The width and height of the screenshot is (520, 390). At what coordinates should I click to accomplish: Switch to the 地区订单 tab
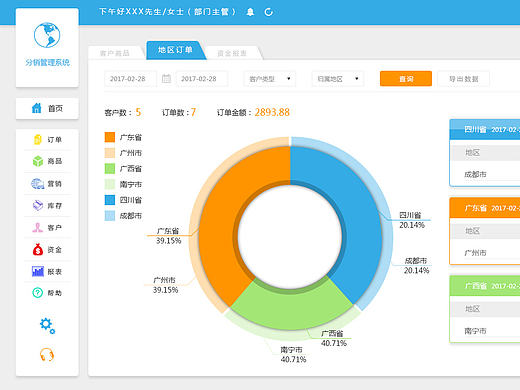point(175,50)
